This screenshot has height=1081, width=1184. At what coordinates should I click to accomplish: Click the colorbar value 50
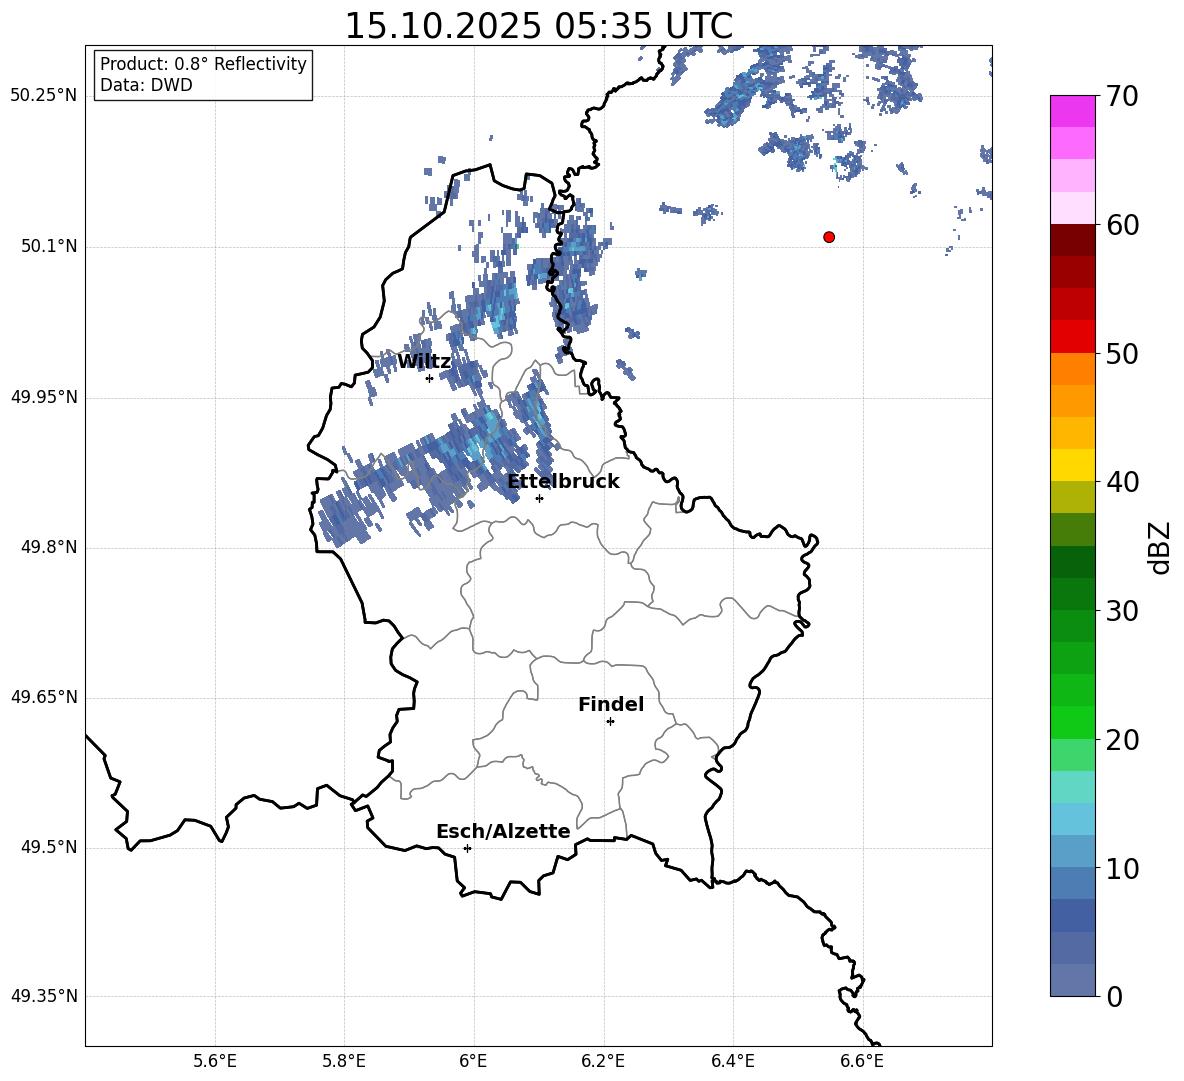[1122, 353]
